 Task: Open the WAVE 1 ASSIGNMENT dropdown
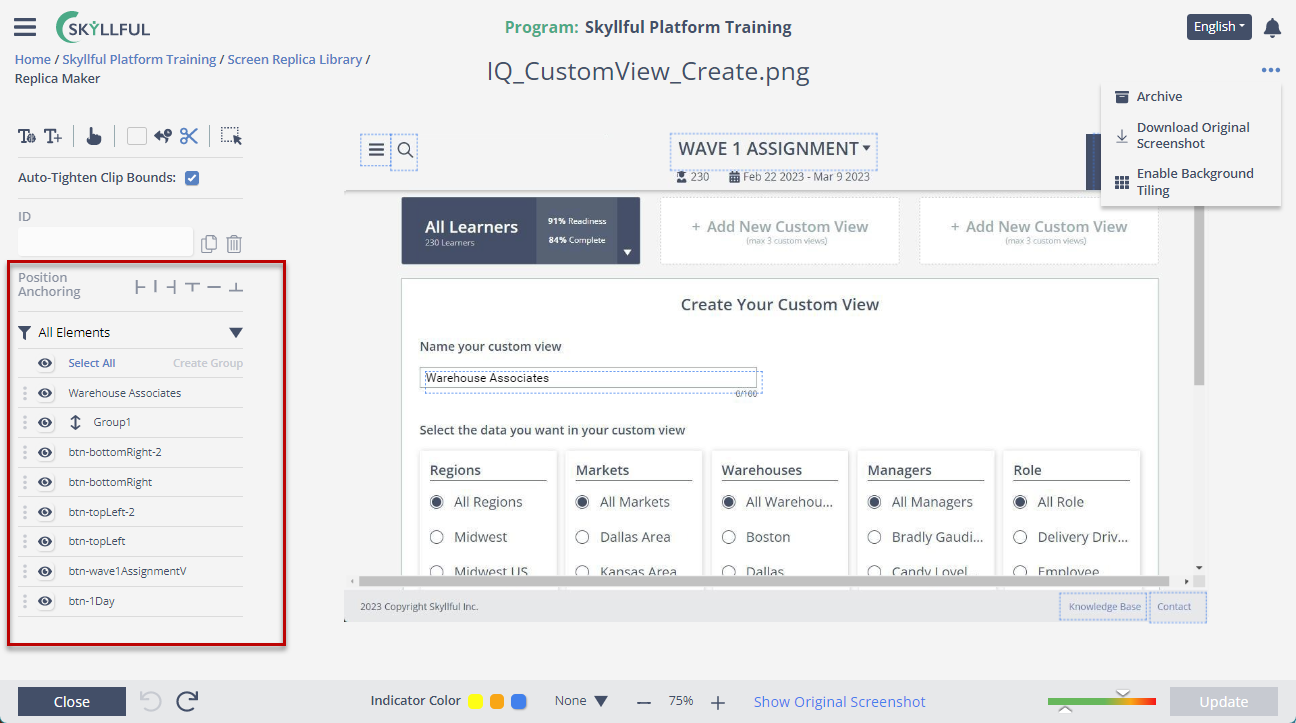pyautogui.click(x=774, y=149)
